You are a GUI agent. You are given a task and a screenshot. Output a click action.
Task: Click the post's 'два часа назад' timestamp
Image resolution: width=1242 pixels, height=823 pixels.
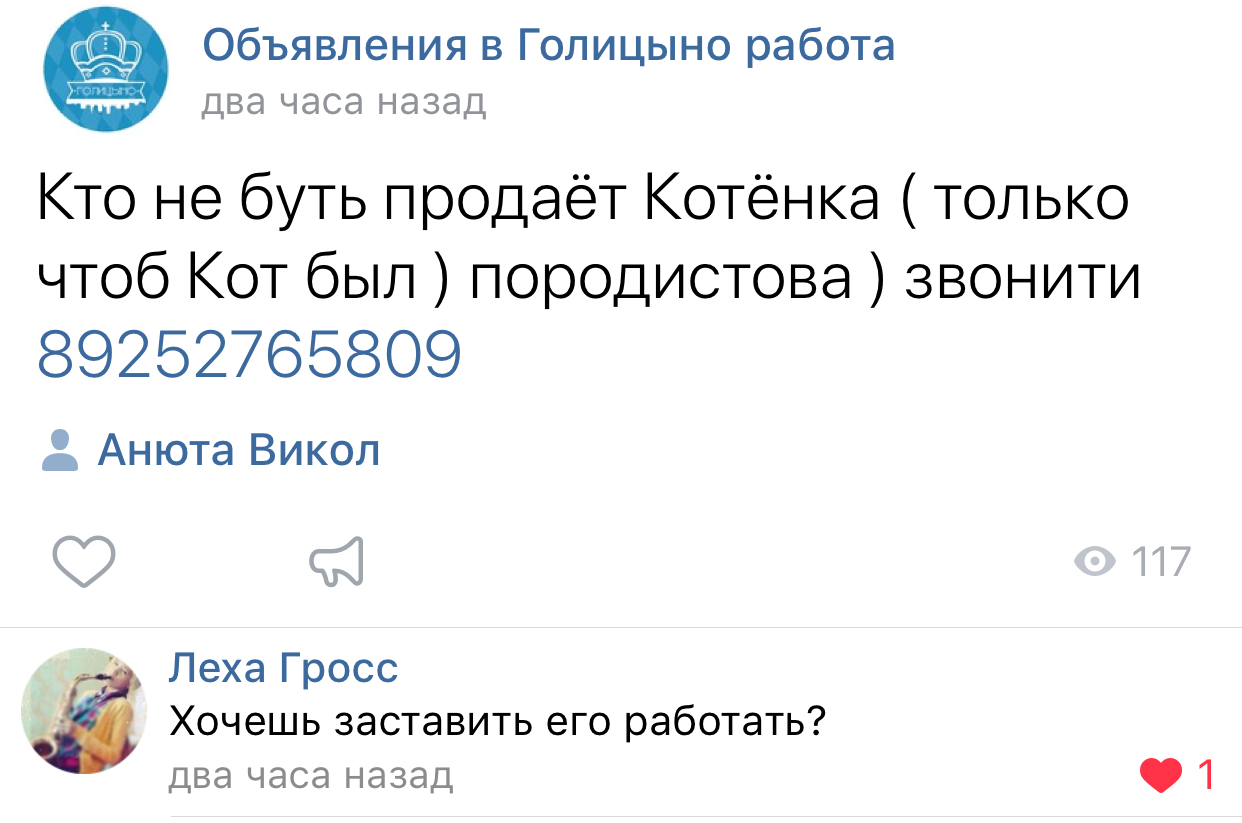tap(344, 101)
